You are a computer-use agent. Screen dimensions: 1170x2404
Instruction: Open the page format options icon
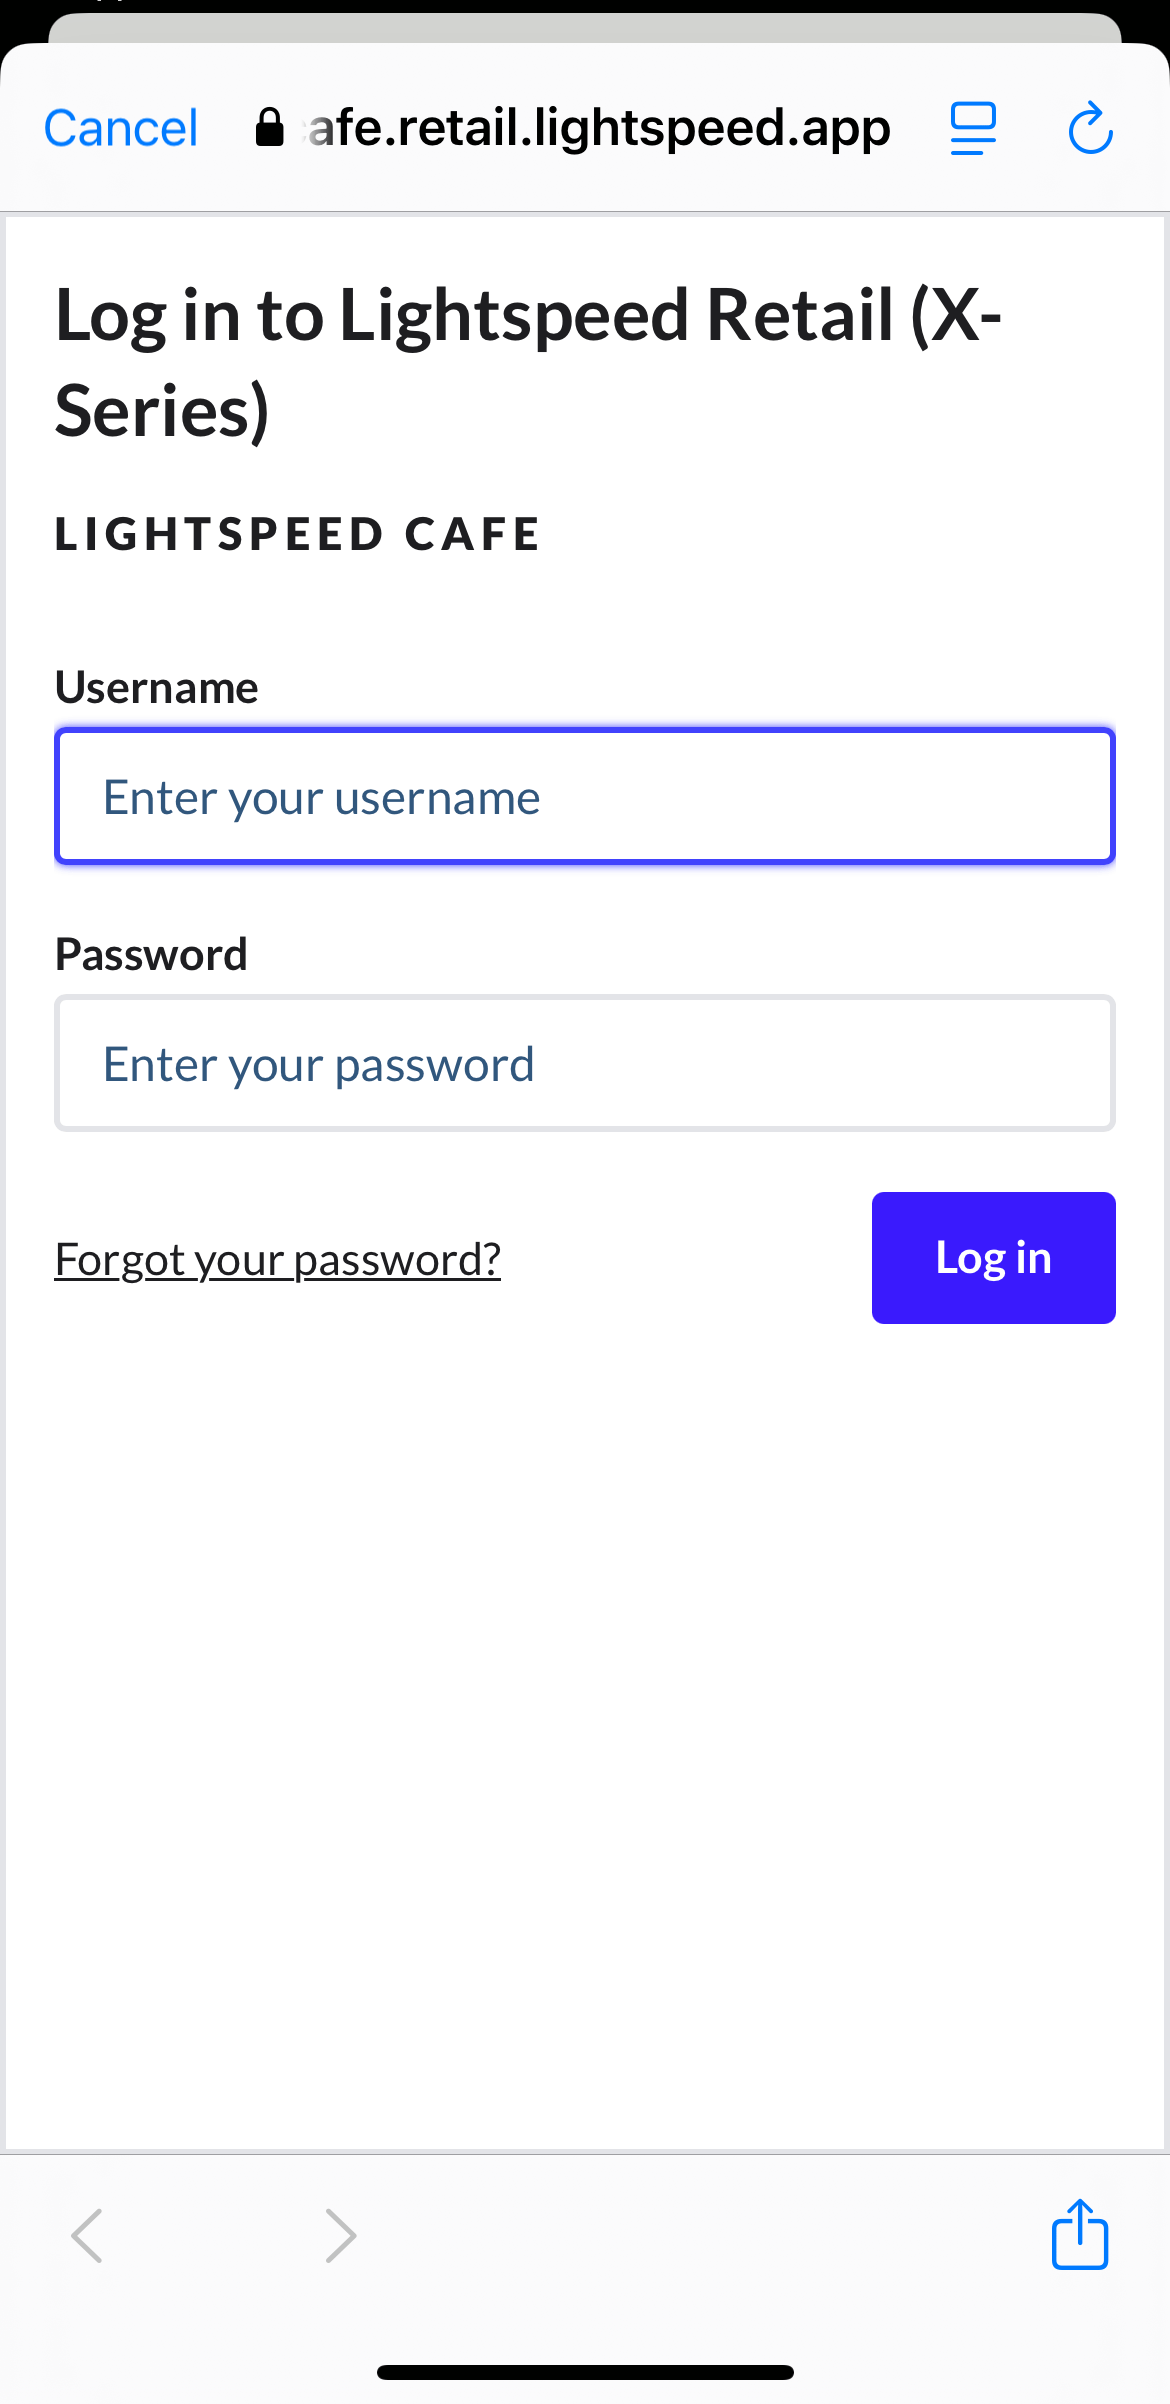point(973,128)
